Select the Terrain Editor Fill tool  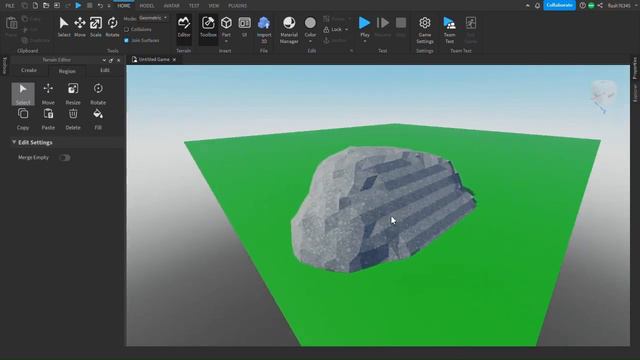click(98, 119)
